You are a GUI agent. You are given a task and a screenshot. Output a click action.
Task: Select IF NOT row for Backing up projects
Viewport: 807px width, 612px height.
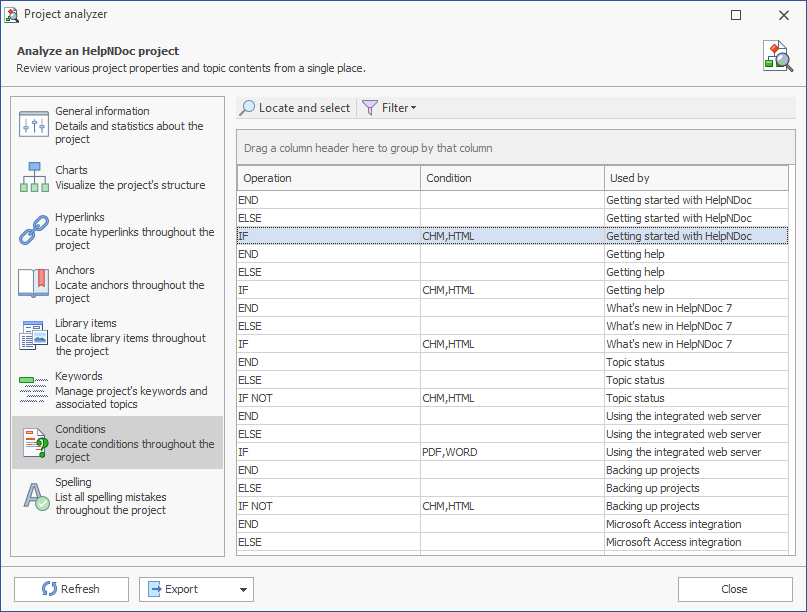pyautogui.click(x=513, y=506)
